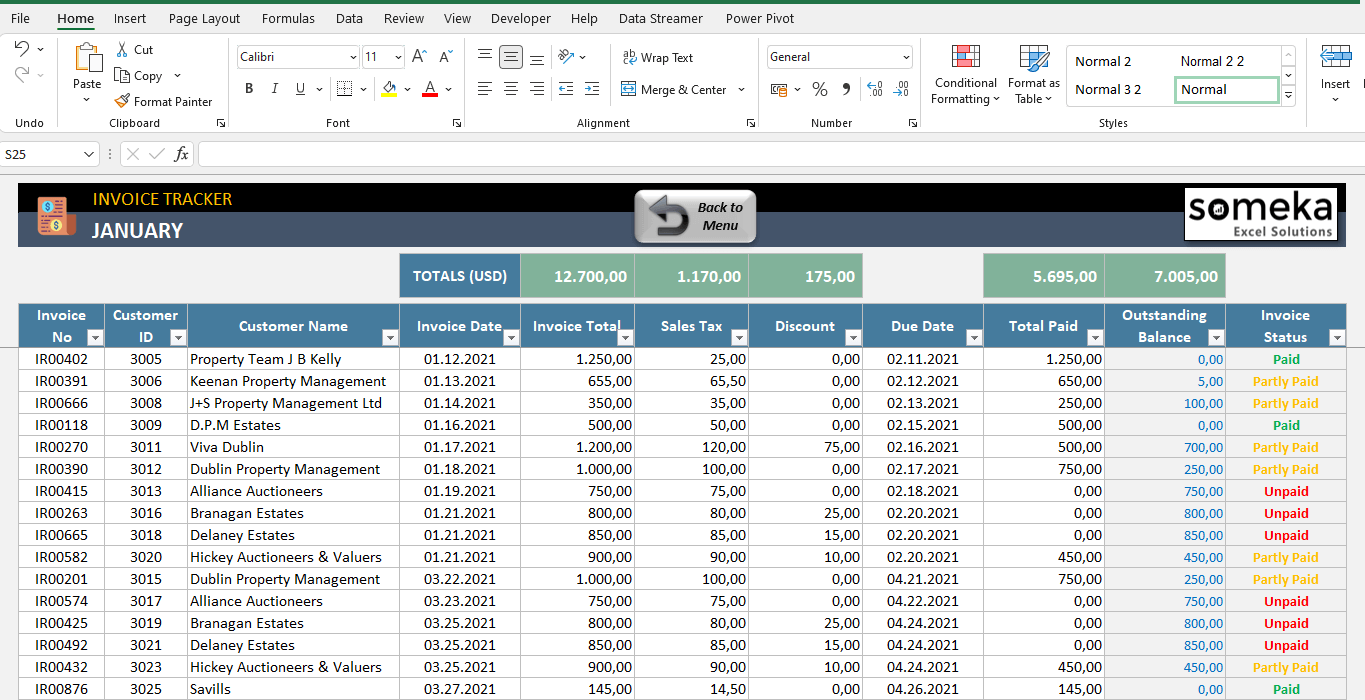Click the Format as Table icon

[1032, 75]
